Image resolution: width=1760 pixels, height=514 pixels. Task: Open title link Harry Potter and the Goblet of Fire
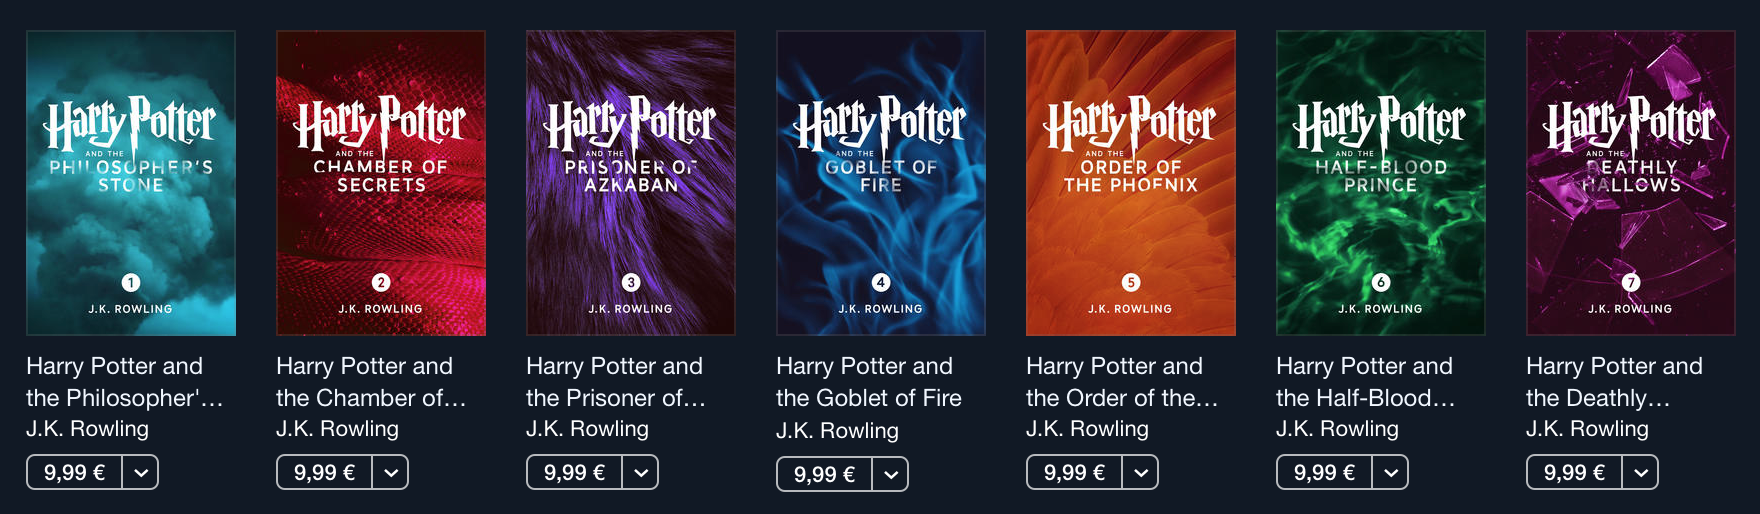click(x=869, y=382)
